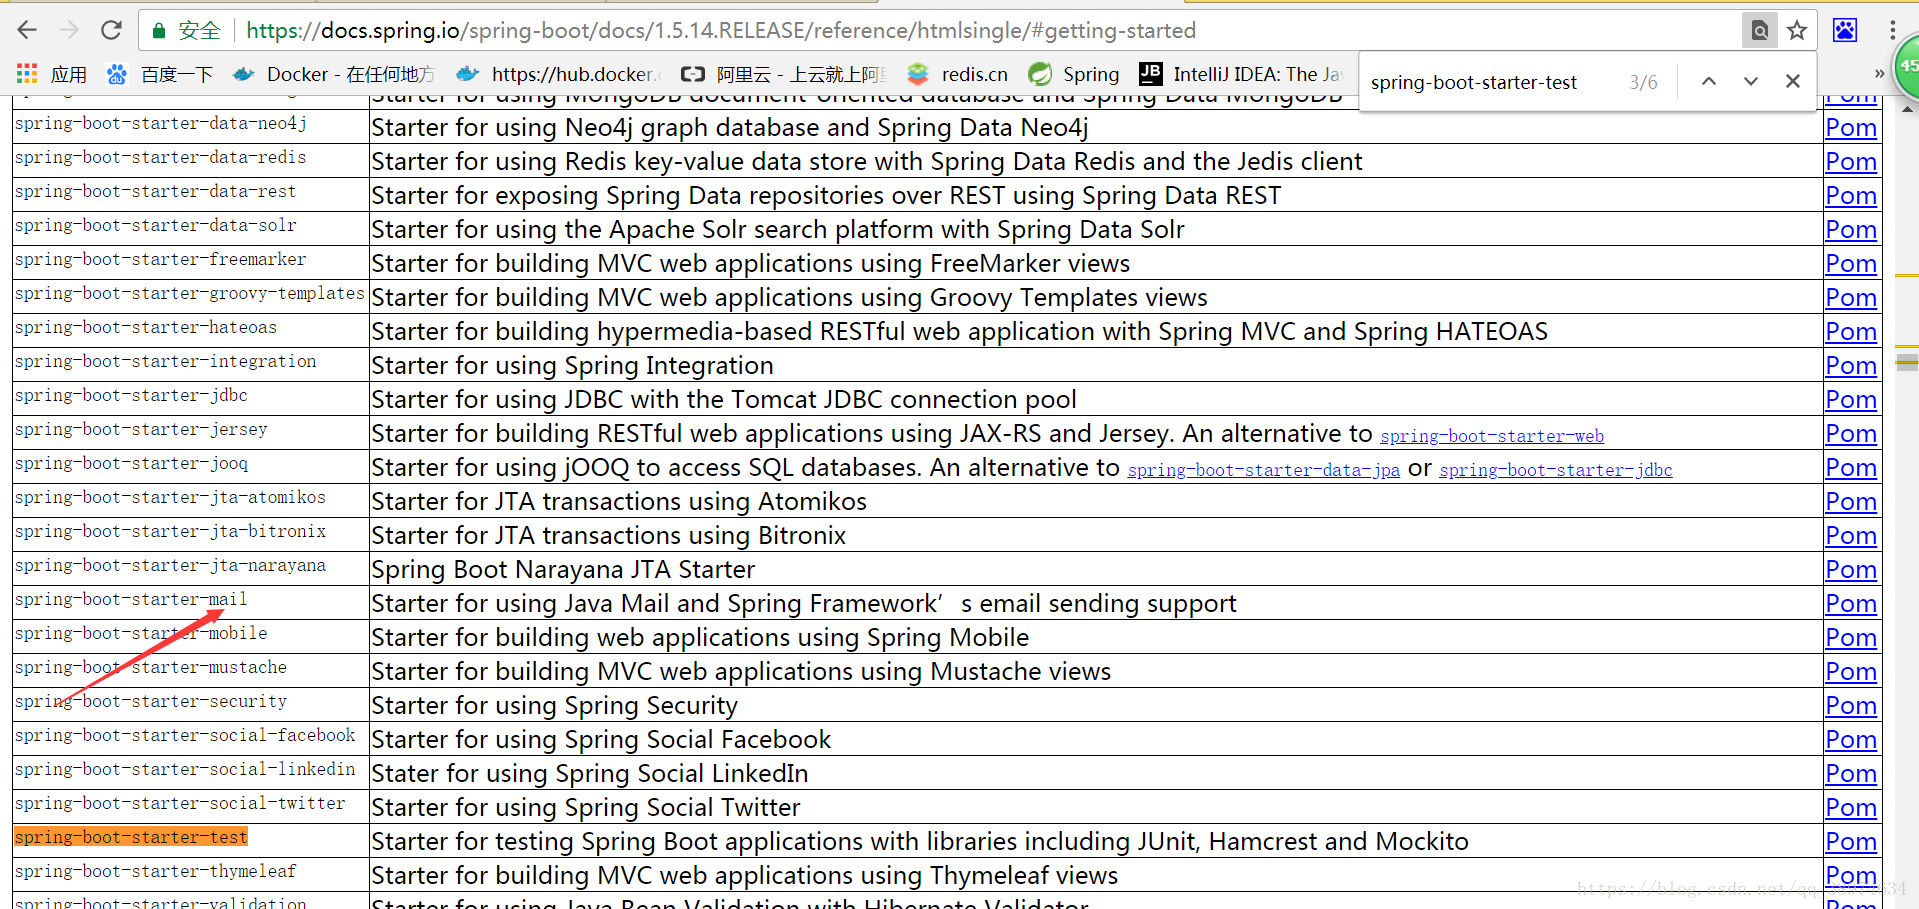Open the find-in-page search icon in address bar
Viewport: 1919px width, 909px height.
click(1759, 30)
